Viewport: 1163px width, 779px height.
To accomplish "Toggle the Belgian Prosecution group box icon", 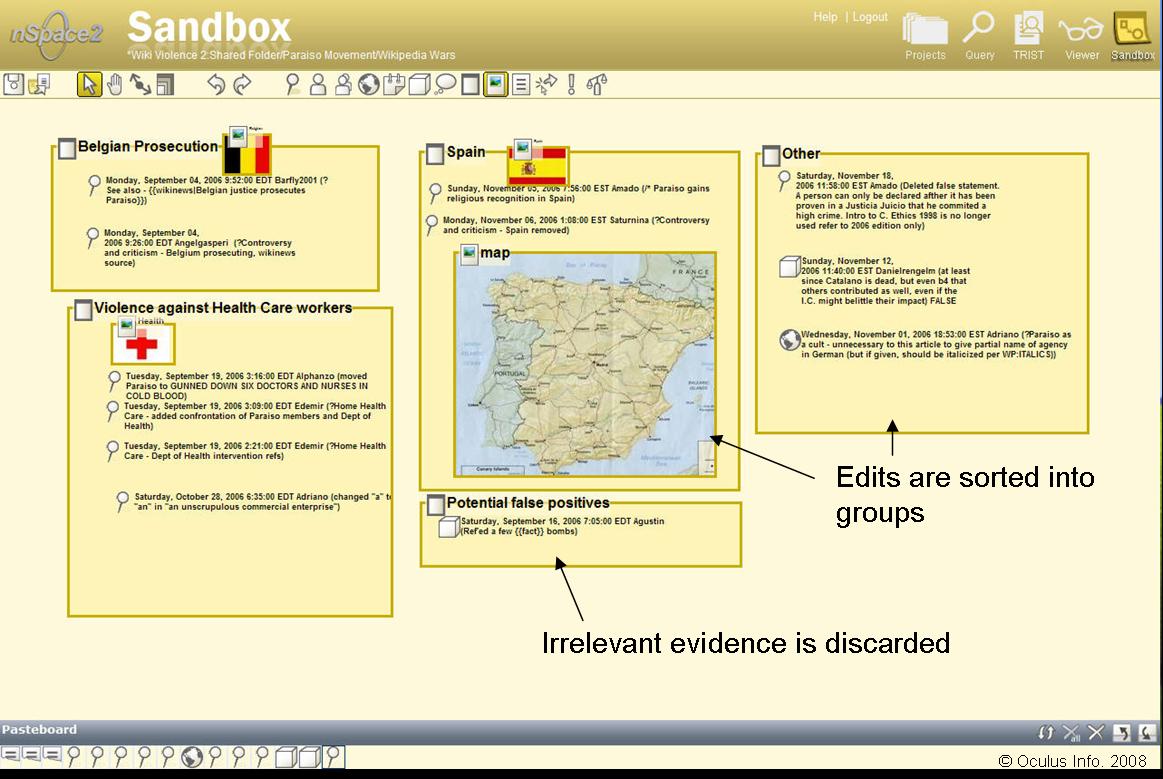I will (67, 148).
